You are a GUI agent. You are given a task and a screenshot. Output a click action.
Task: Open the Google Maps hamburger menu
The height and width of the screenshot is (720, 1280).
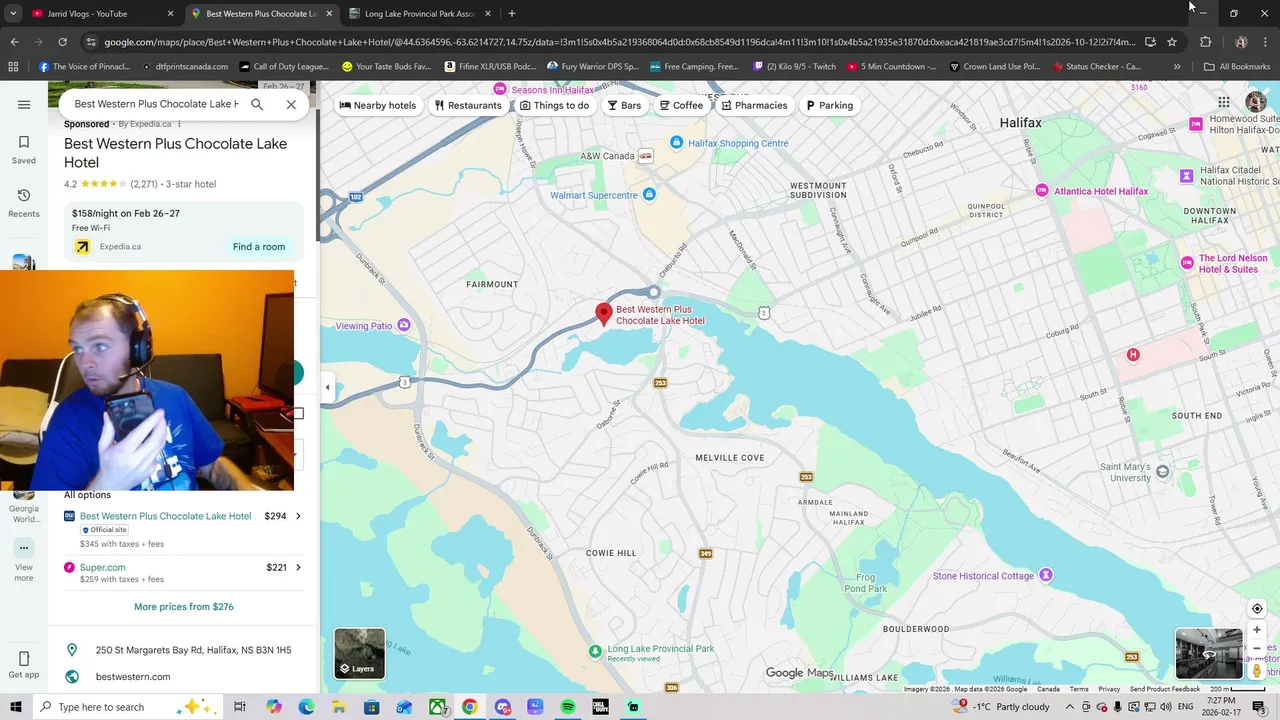coord(24,104)
